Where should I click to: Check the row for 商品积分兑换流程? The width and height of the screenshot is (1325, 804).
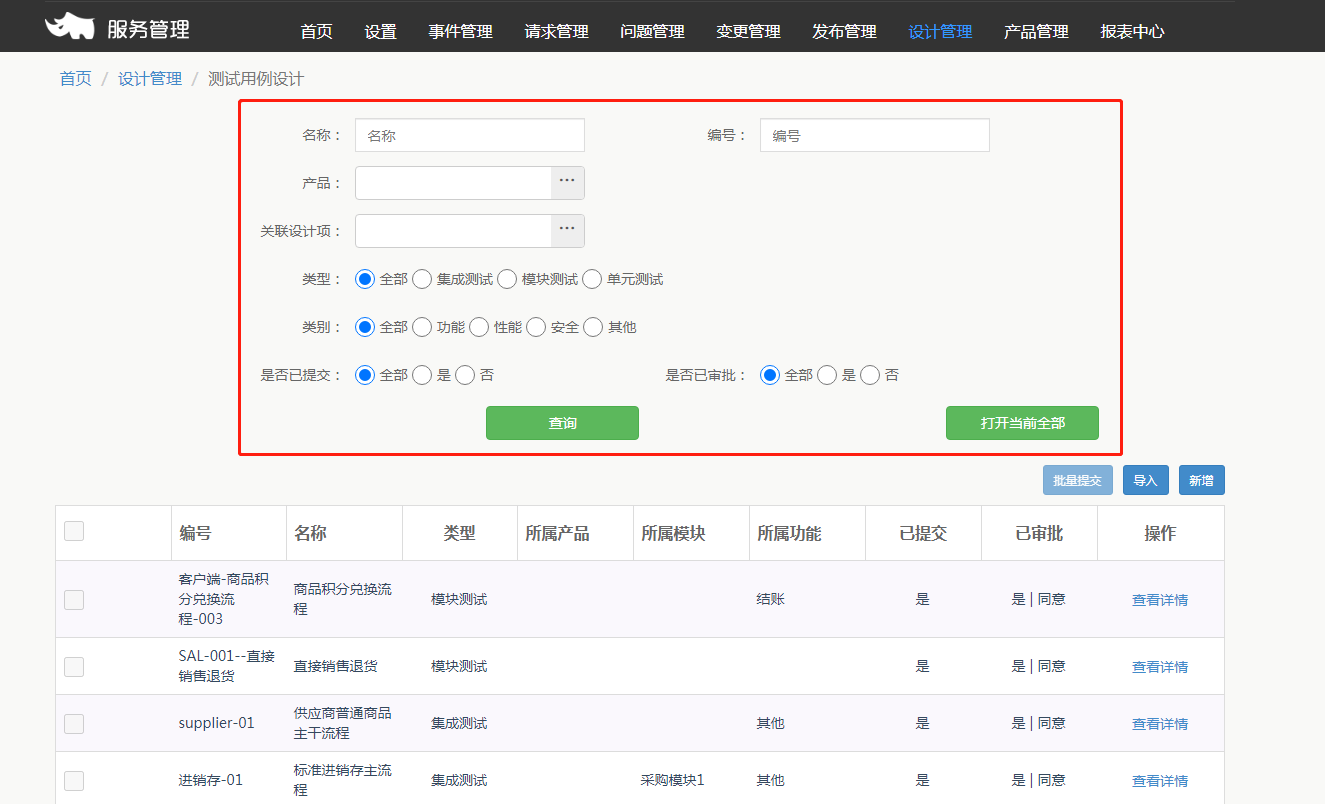[x=74, y=600]
